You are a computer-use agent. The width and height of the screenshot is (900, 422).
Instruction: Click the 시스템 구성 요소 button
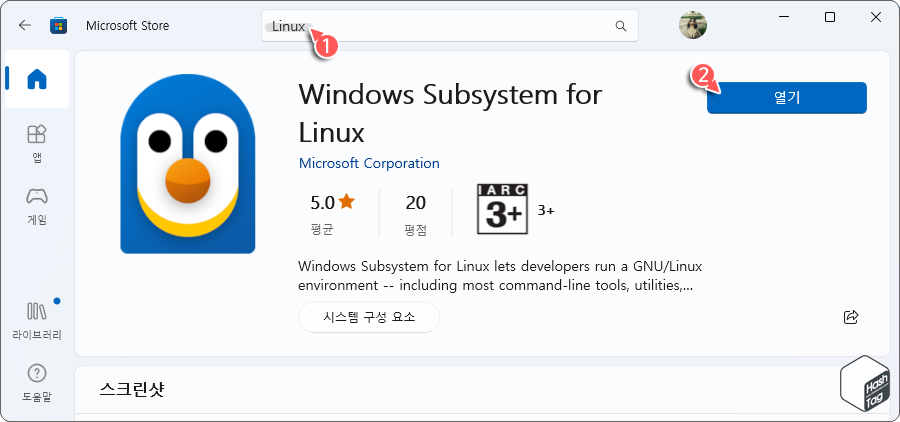pyautogui.click(x=369, y=317)
